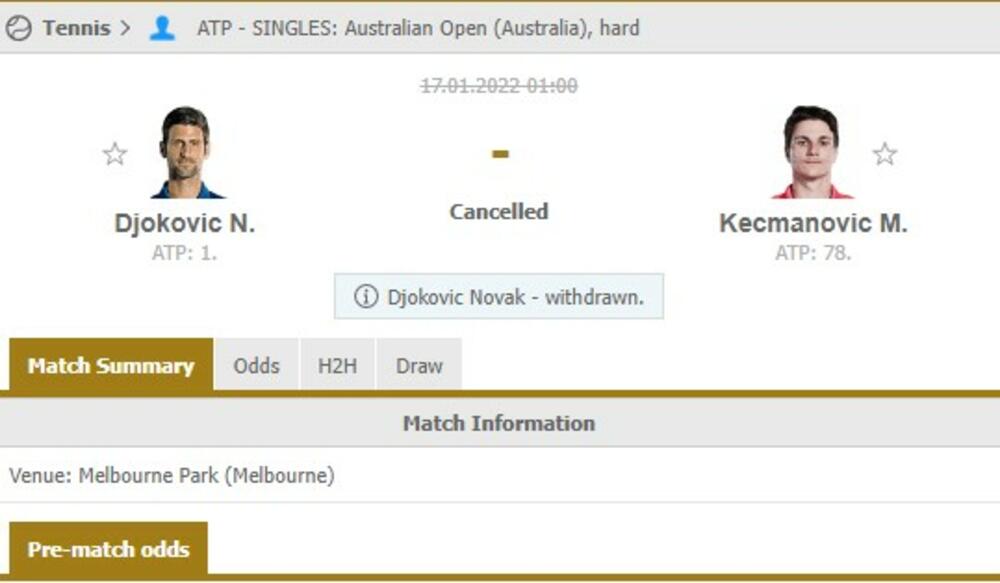Open the Tennis breadcrumb link

tap(77, 28)
